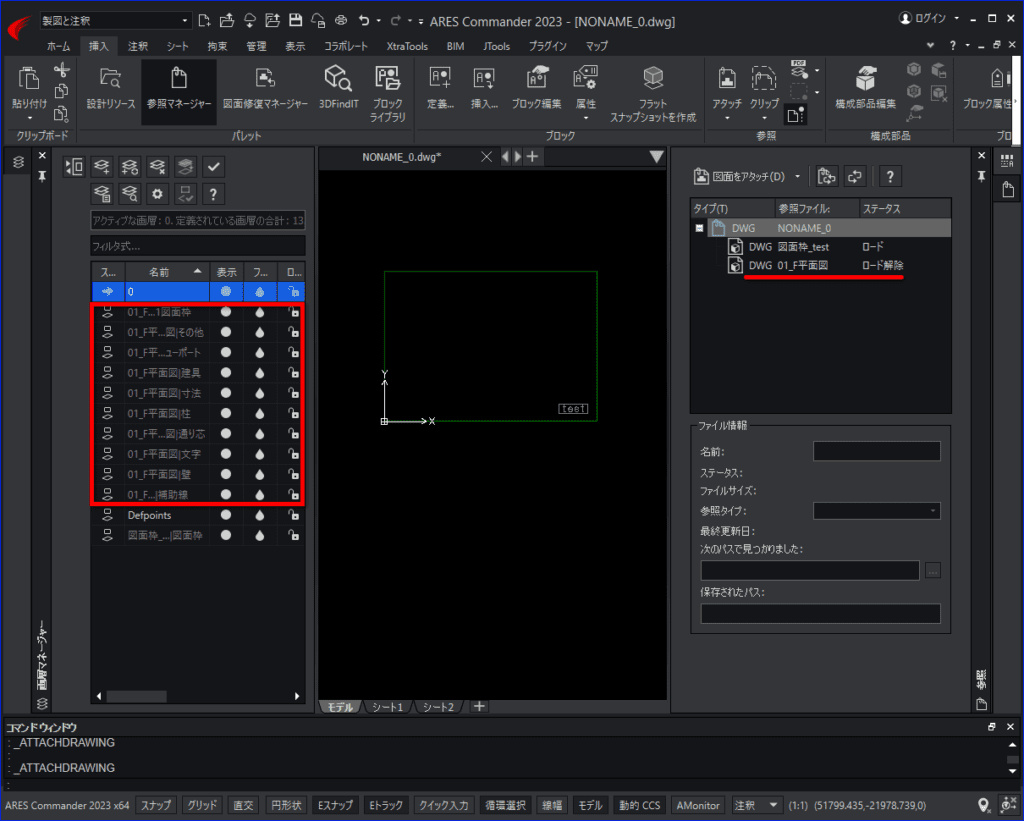Click the 定義 block definition icon

click(x=440, y=78)
